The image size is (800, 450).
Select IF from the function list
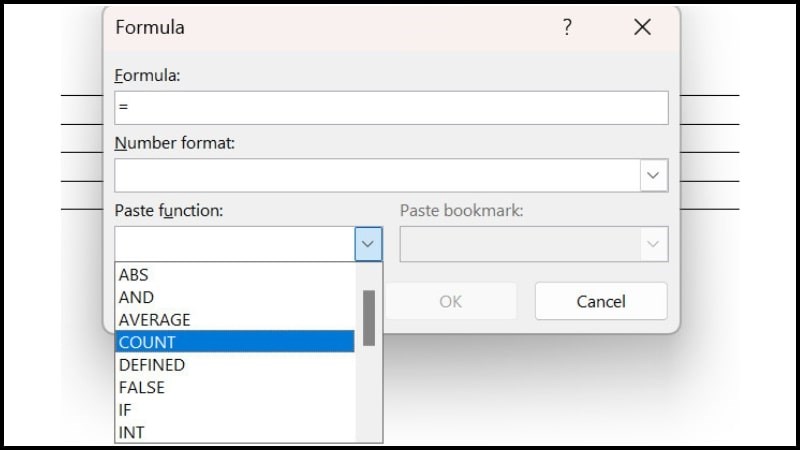pos(125,410)
